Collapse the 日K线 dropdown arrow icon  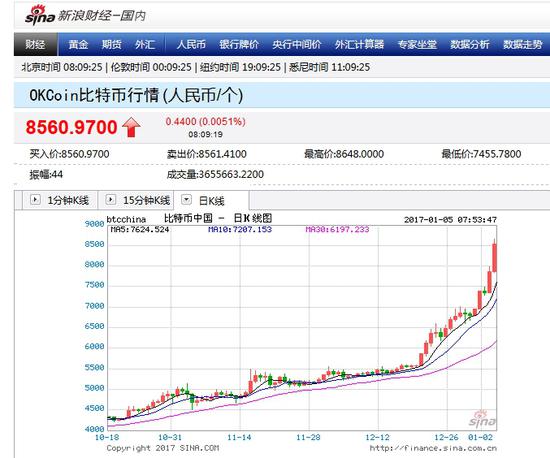point(186,200)
